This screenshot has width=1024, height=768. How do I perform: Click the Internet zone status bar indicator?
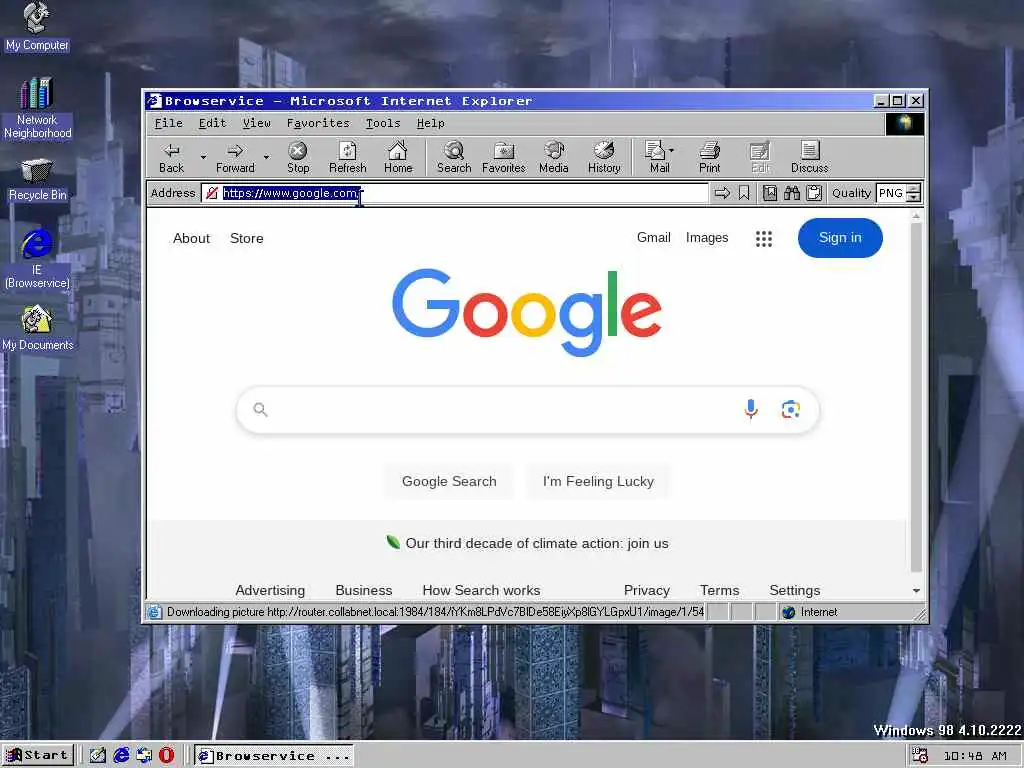click(810, 612)
